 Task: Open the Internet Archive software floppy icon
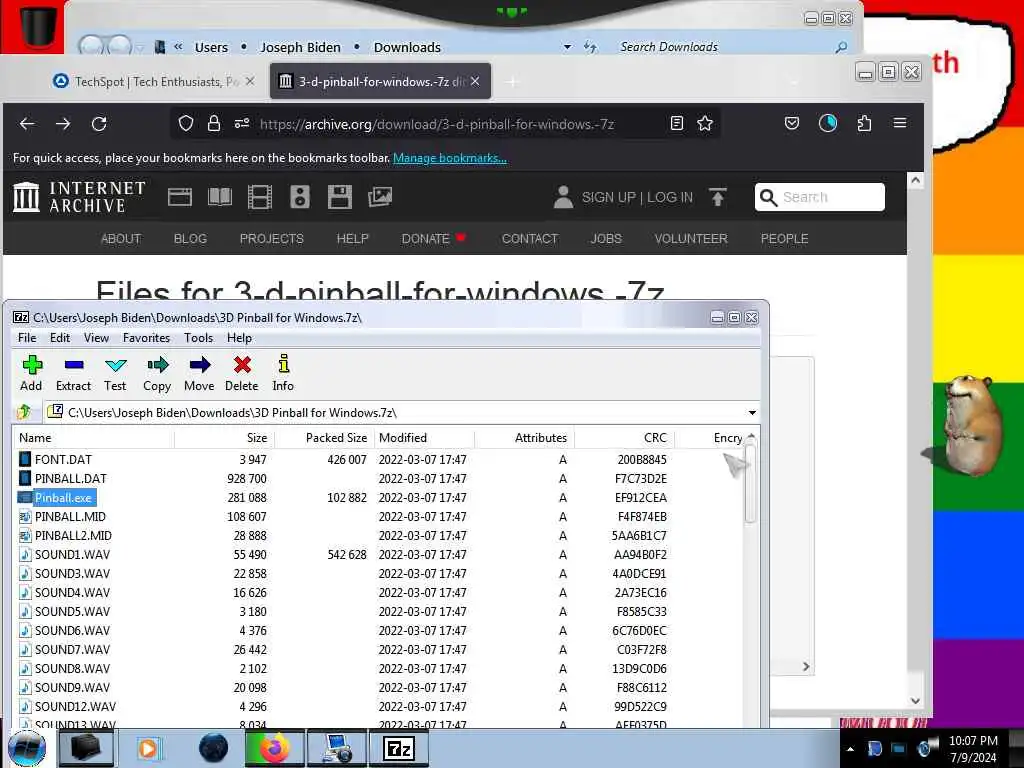[340, 197]
